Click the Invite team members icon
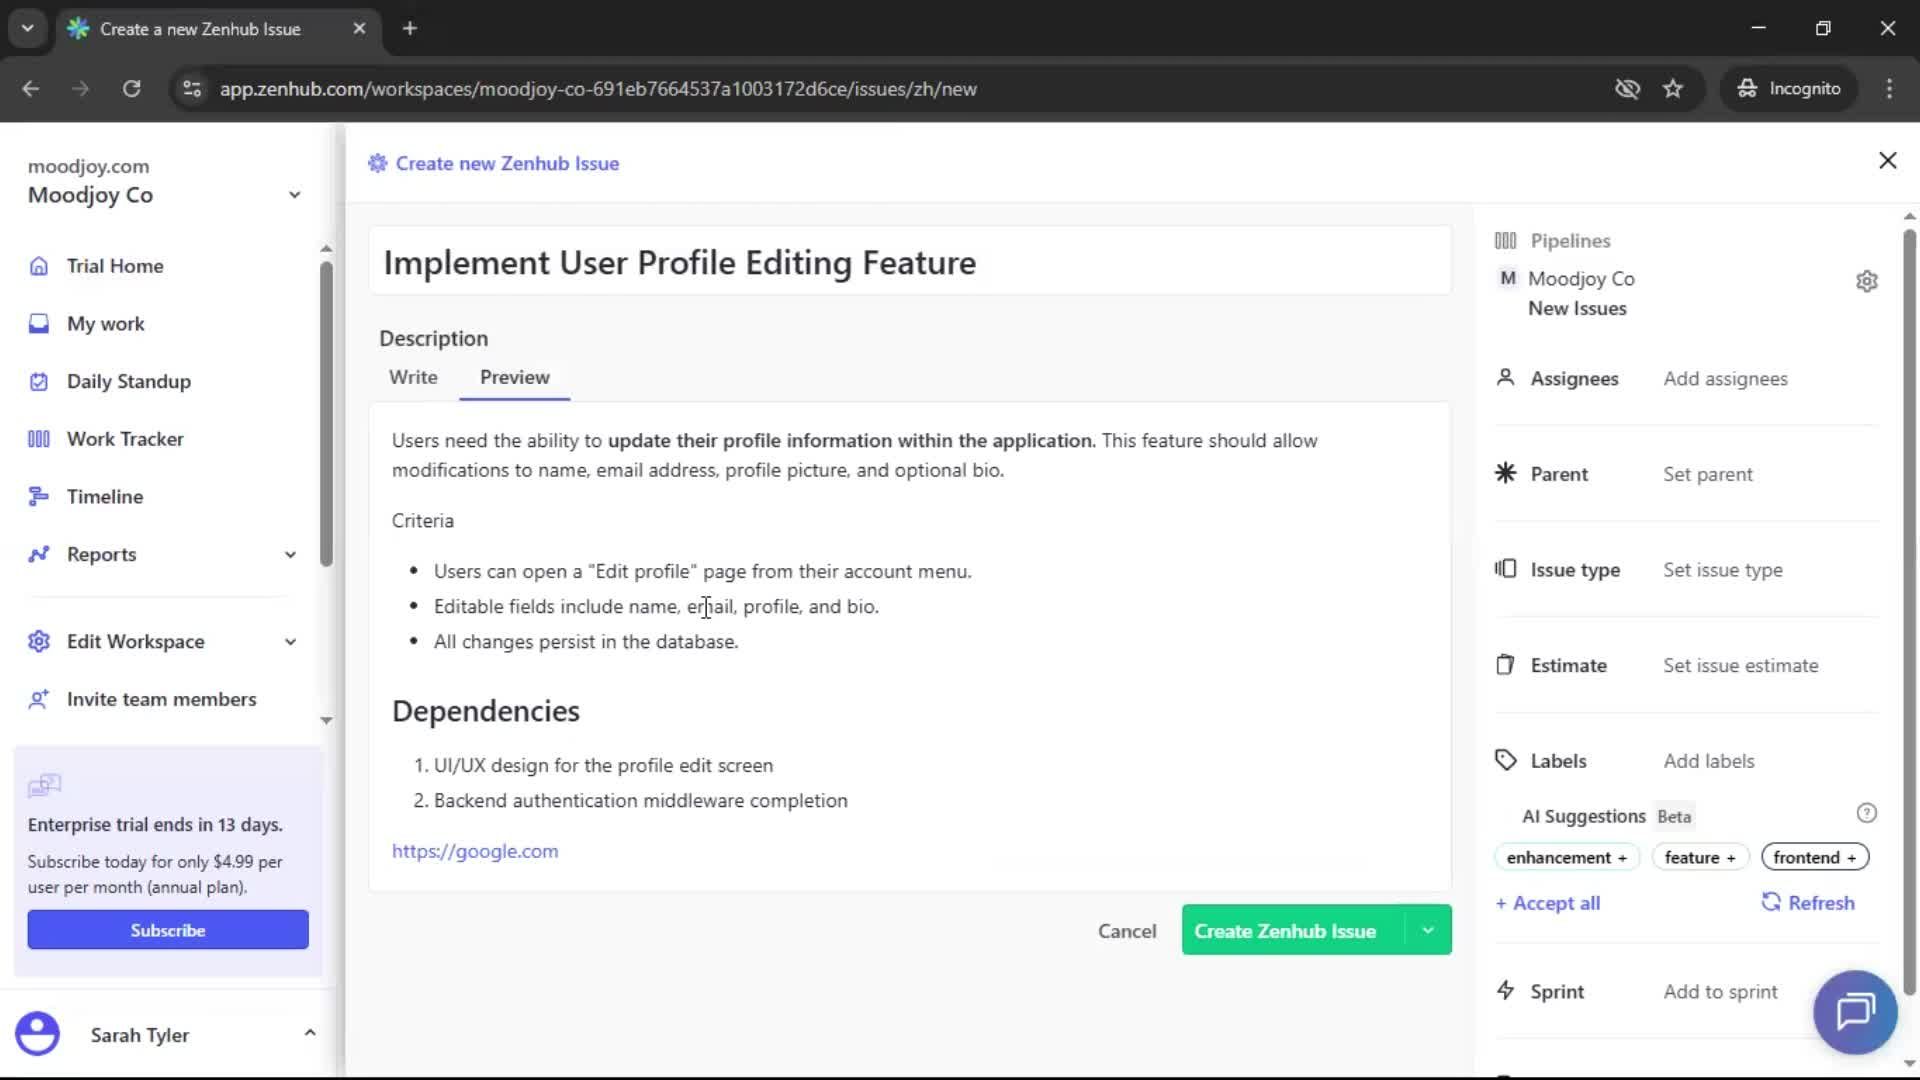Viewport: 1920px width, 1080px height. click(39, 699)
